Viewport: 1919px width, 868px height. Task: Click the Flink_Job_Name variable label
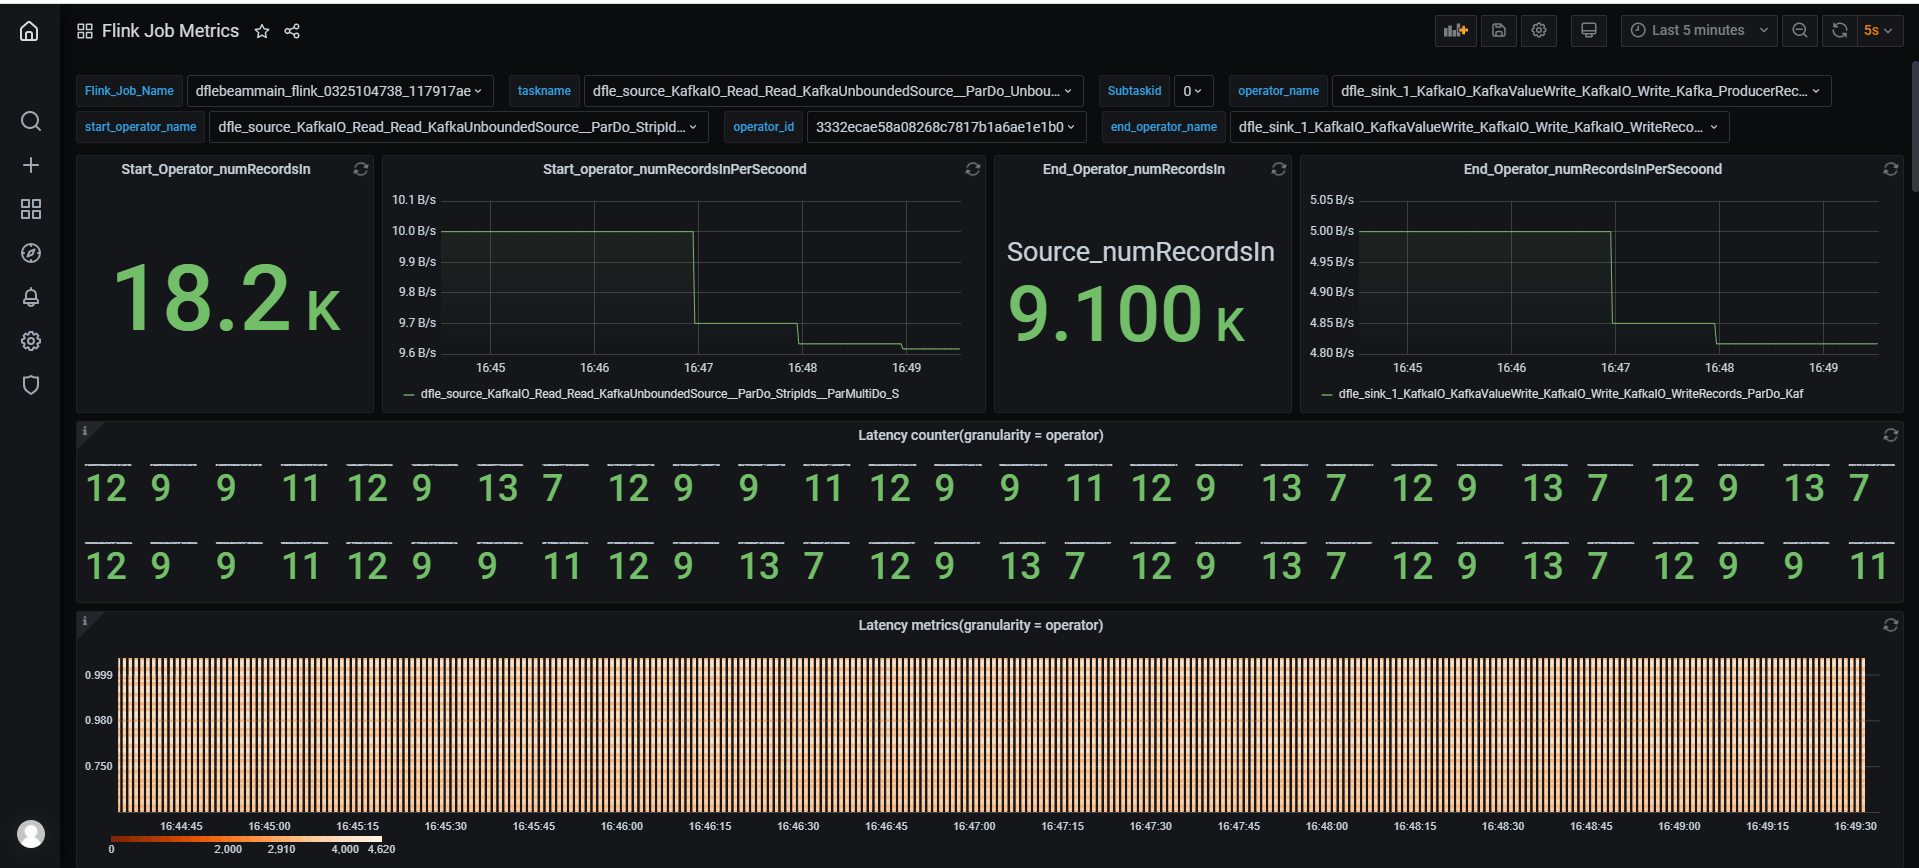pyautogui.click(x=129, y=91)
